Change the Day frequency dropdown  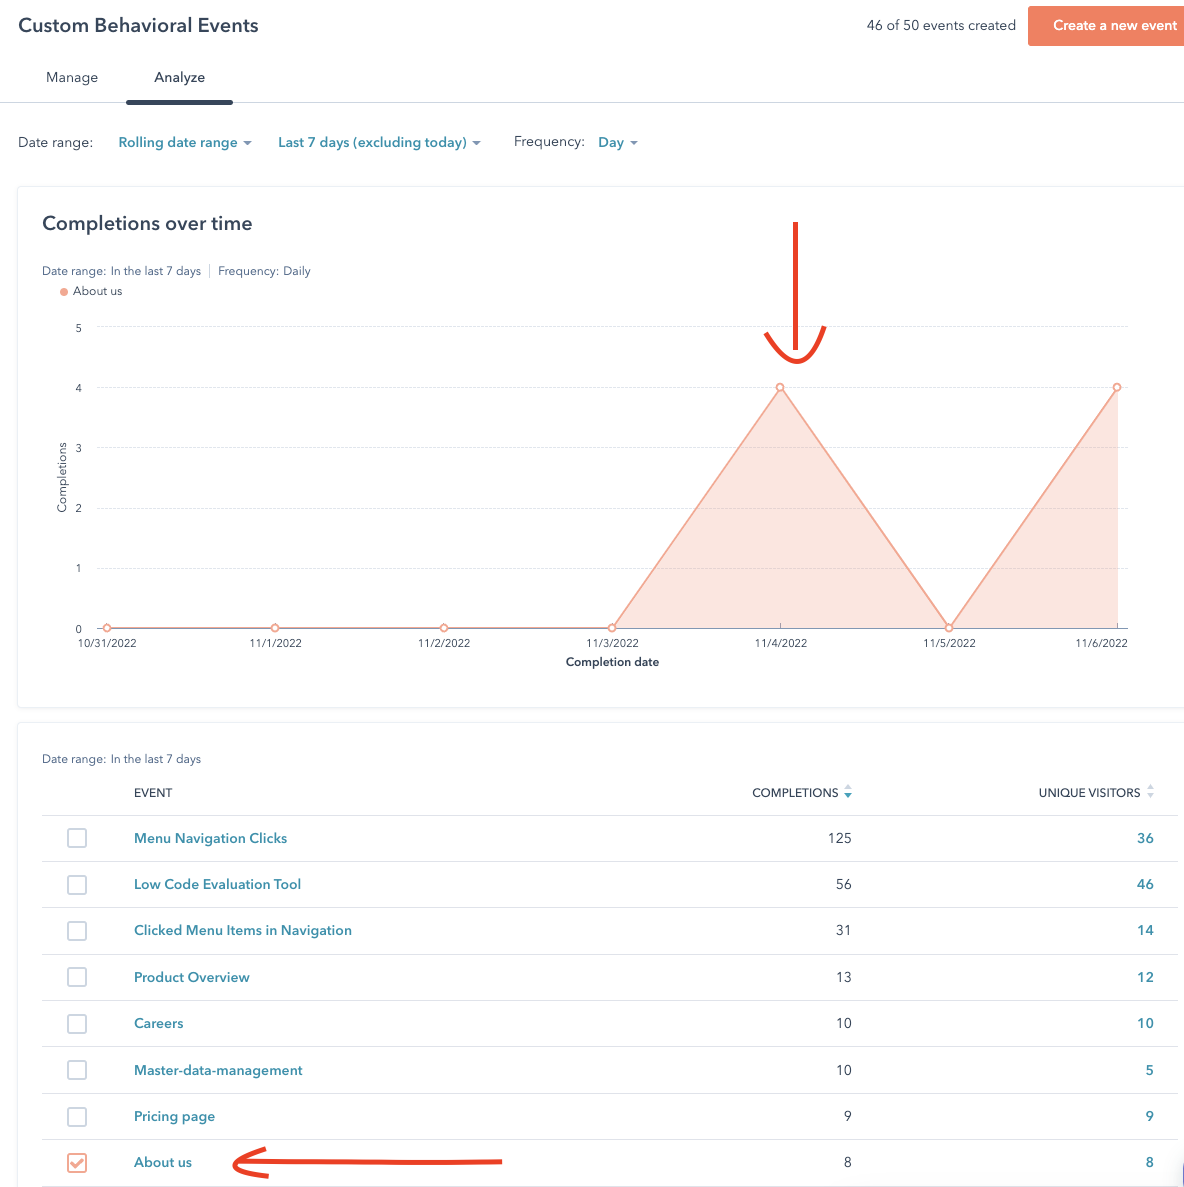click(x=617, y=142)
